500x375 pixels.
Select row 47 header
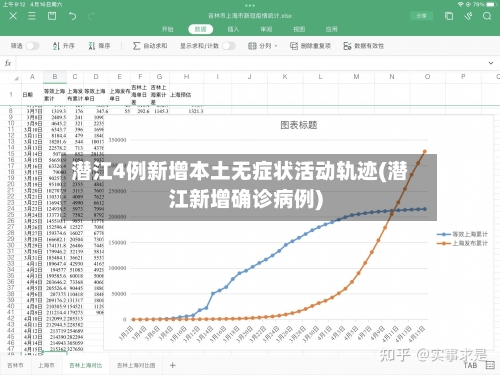[11, 349]
